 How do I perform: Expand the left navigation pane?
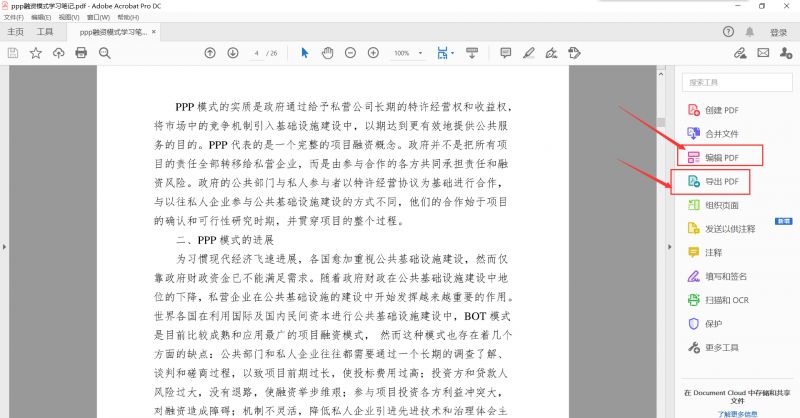(x=6, y=246)
